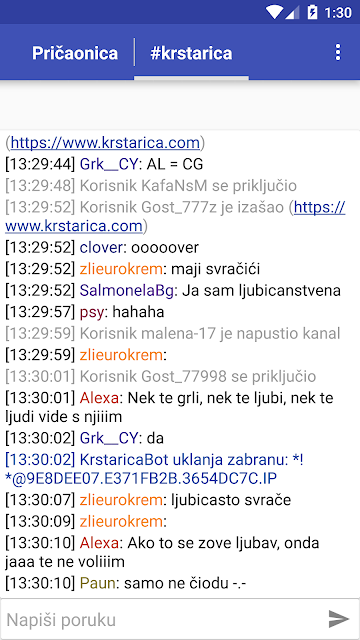Viewport: 360px width, 640px height.
Task: Focus the Napiši poruku message field
Action: pos(163,619)
